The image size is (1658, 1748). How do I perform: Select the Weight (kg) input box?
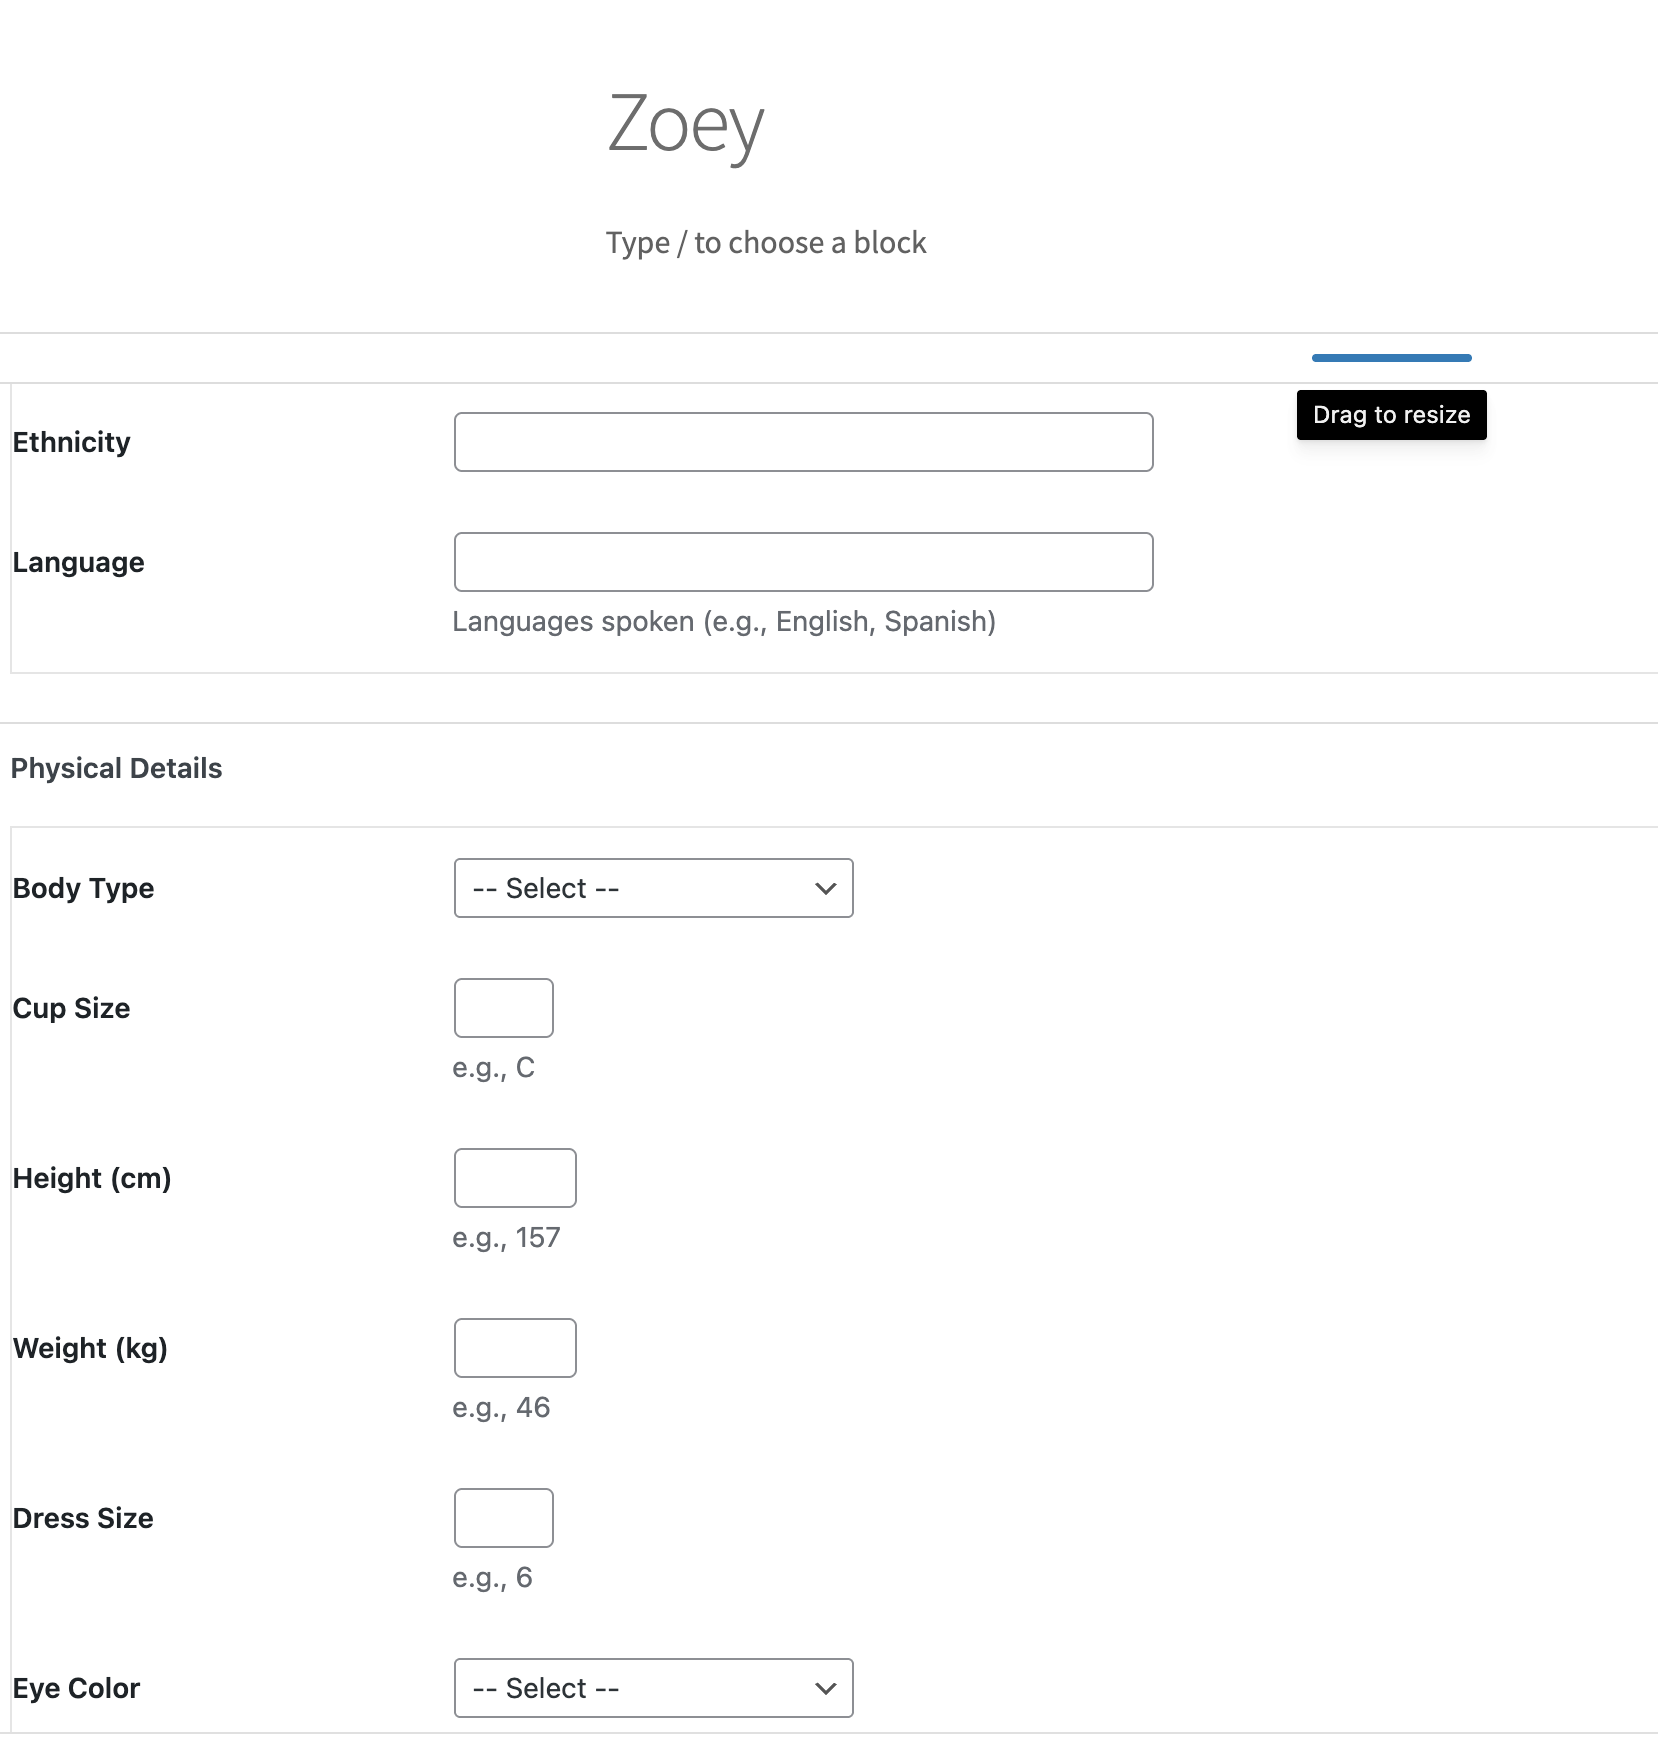point(515,1347)
